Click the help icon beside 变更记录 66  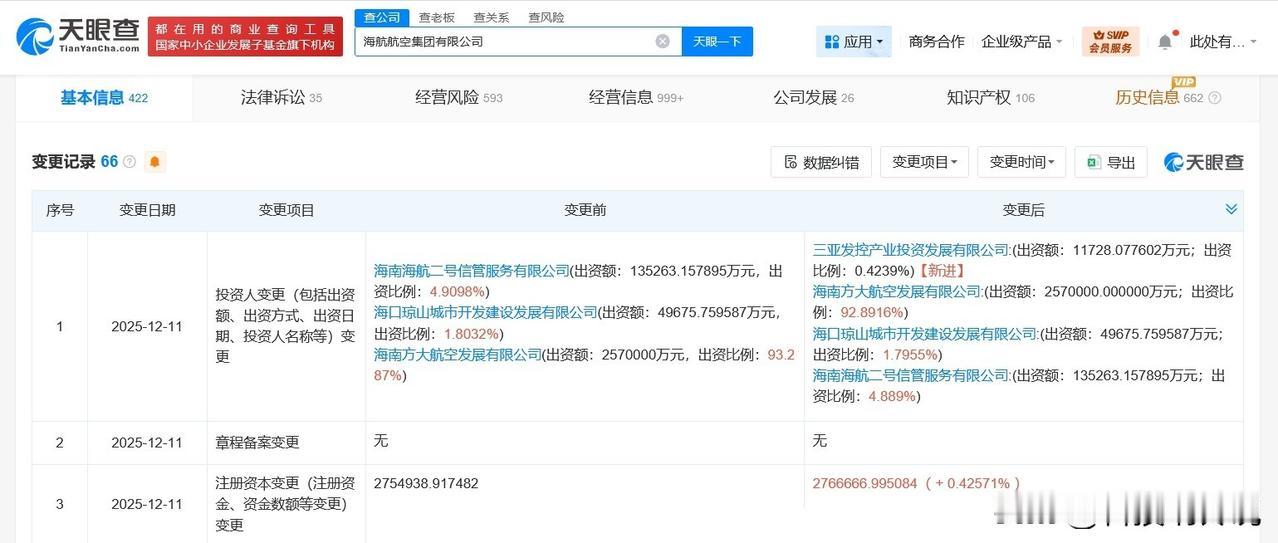coord(129,162)
